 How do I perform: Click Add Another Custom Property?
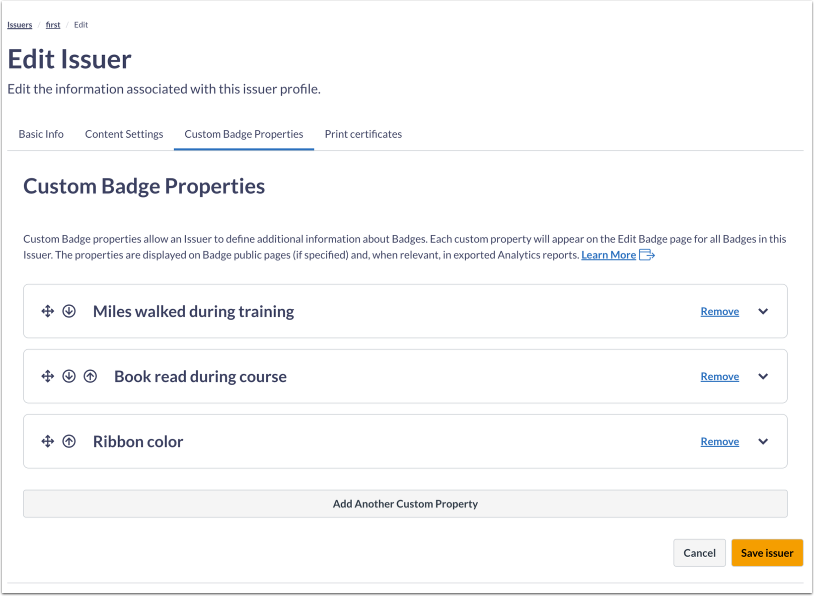406,503
